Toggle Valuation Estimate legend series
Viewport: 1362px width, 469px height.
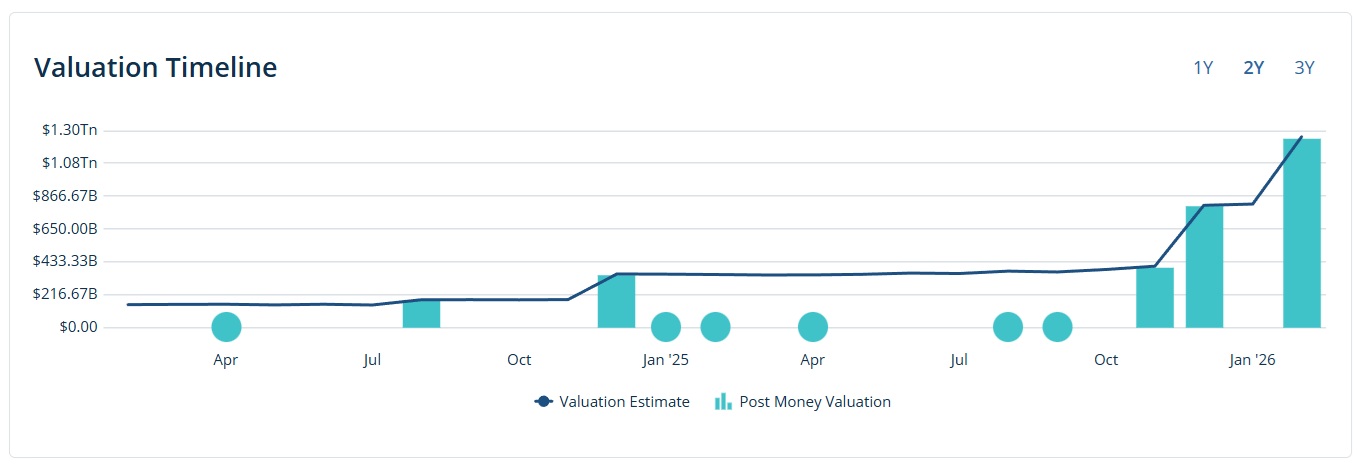click(612, 402)
